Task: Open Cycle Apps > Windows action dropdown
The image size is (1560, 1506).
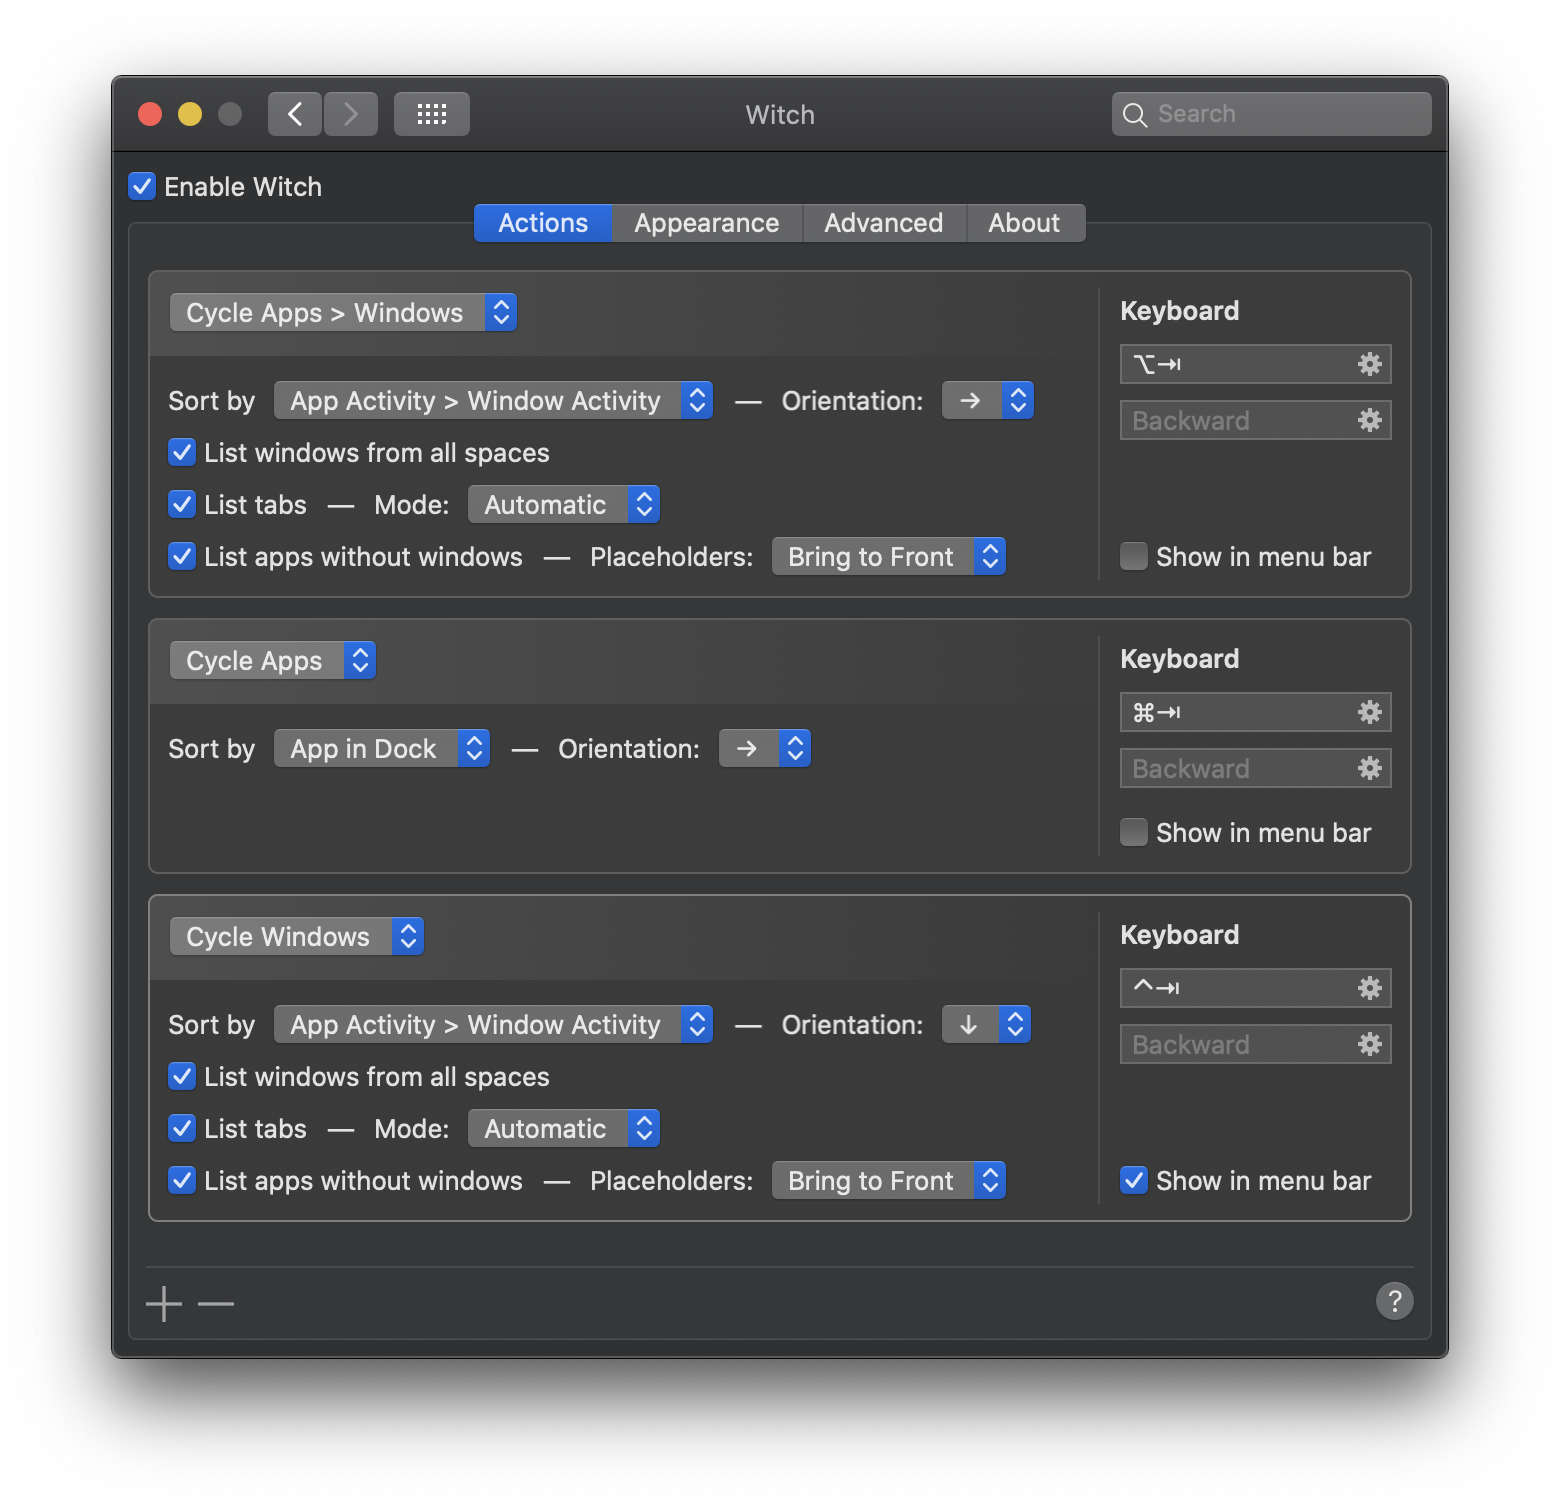Action: pos(343,312)
